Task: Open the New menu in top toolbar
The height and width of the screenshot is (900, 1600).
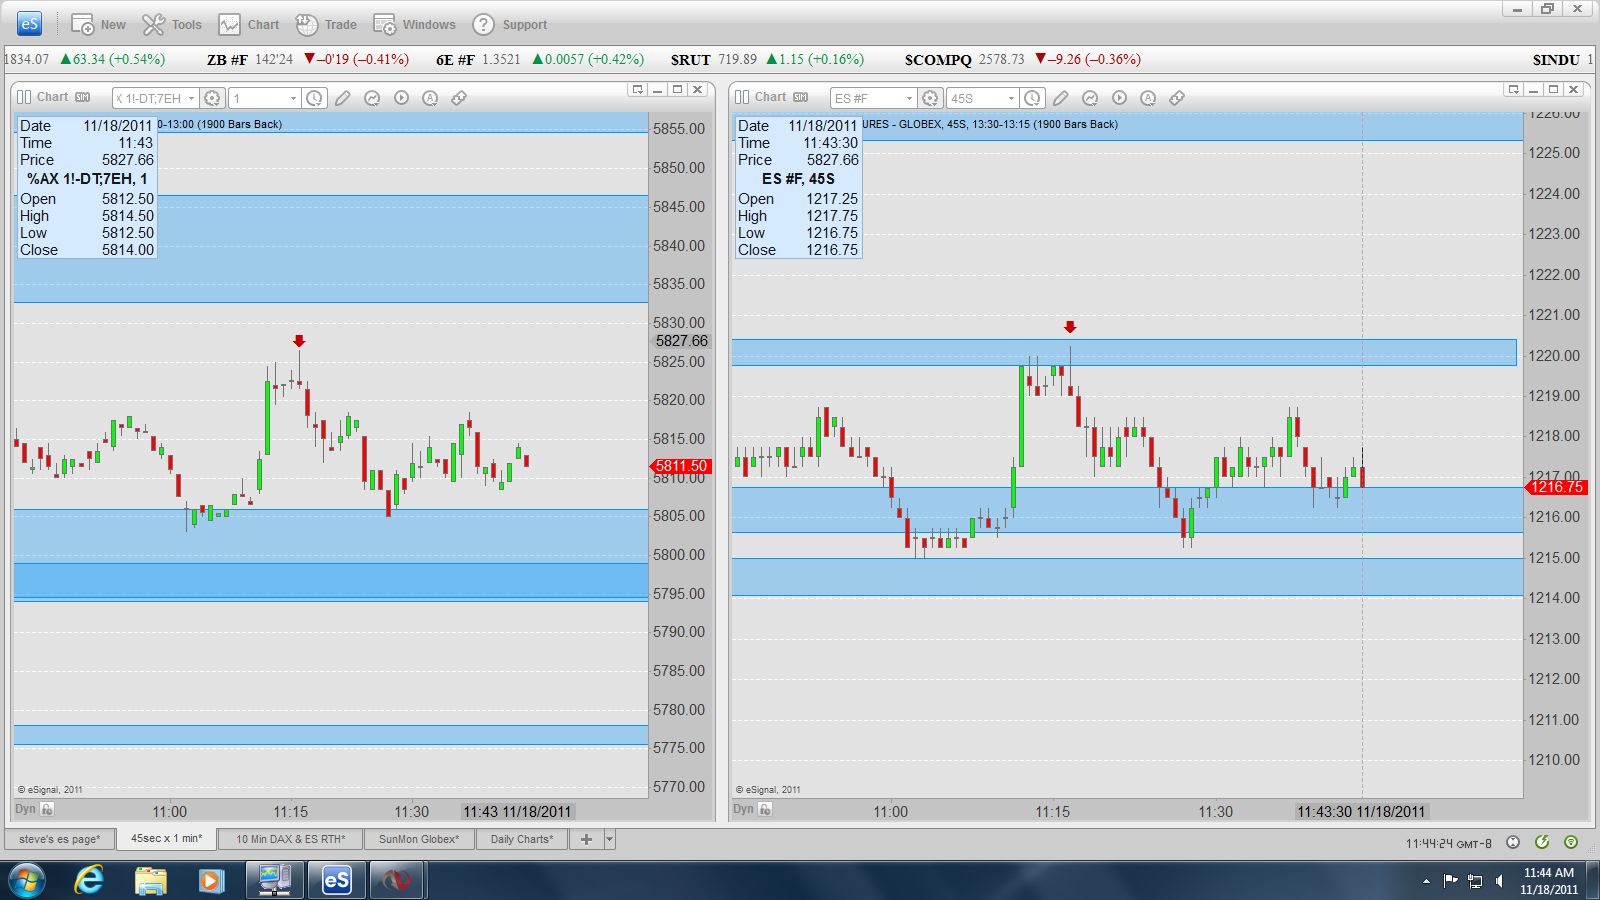Action: point(98,25)
